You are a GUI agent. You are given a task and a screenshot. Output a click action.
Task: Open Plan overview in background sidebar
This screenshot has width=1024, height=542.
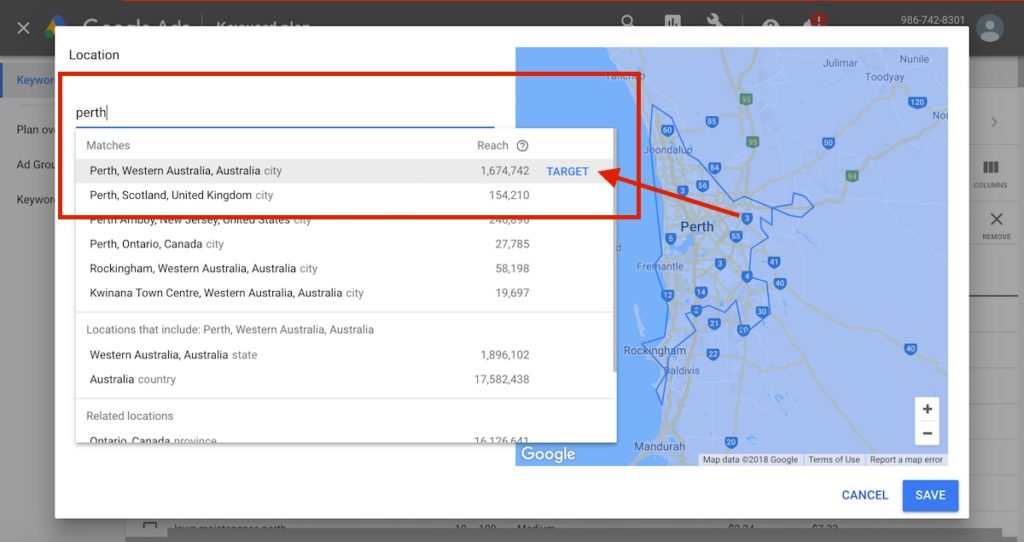click(x=35, y=130)
